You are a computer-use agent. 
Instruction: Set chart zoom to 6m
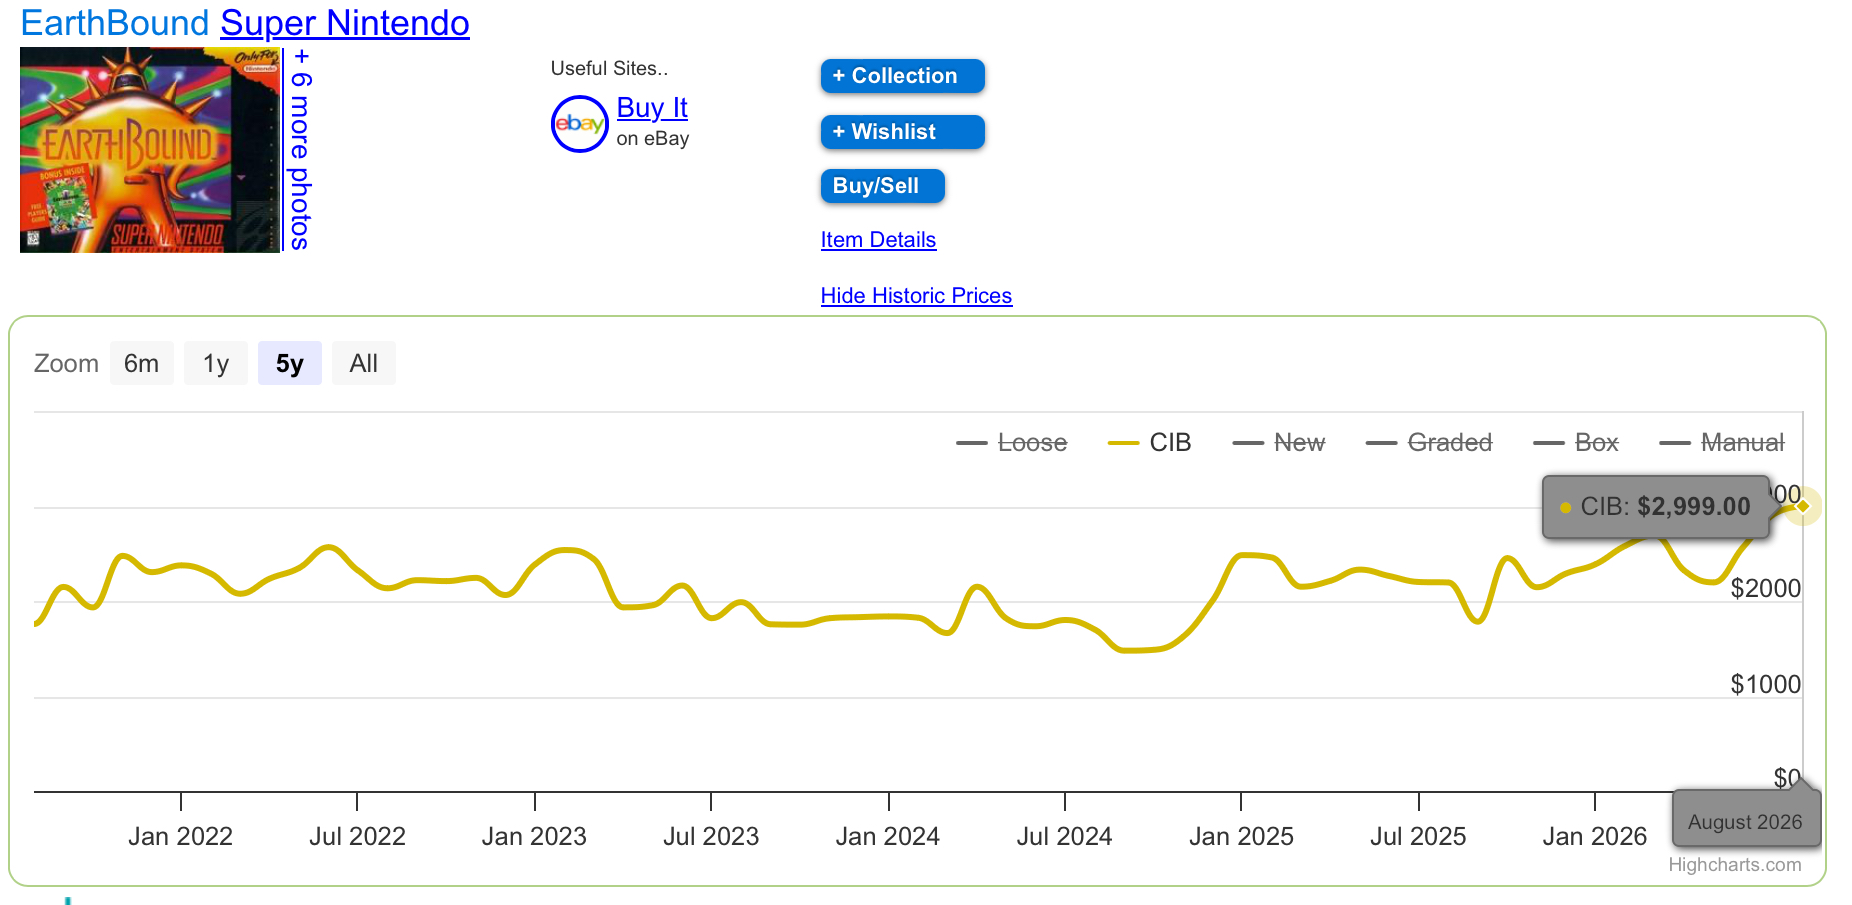click(142, 363)
